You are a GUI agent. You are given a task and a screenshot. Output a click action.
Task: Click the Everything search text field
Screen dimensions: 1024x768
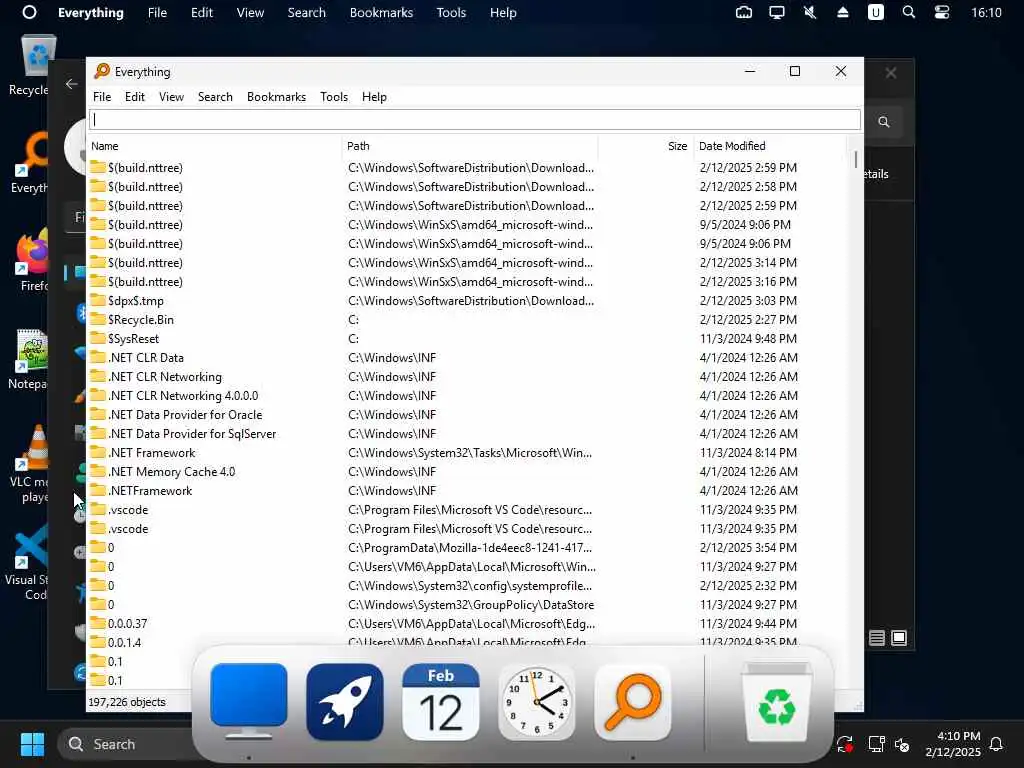pos(475,120)
